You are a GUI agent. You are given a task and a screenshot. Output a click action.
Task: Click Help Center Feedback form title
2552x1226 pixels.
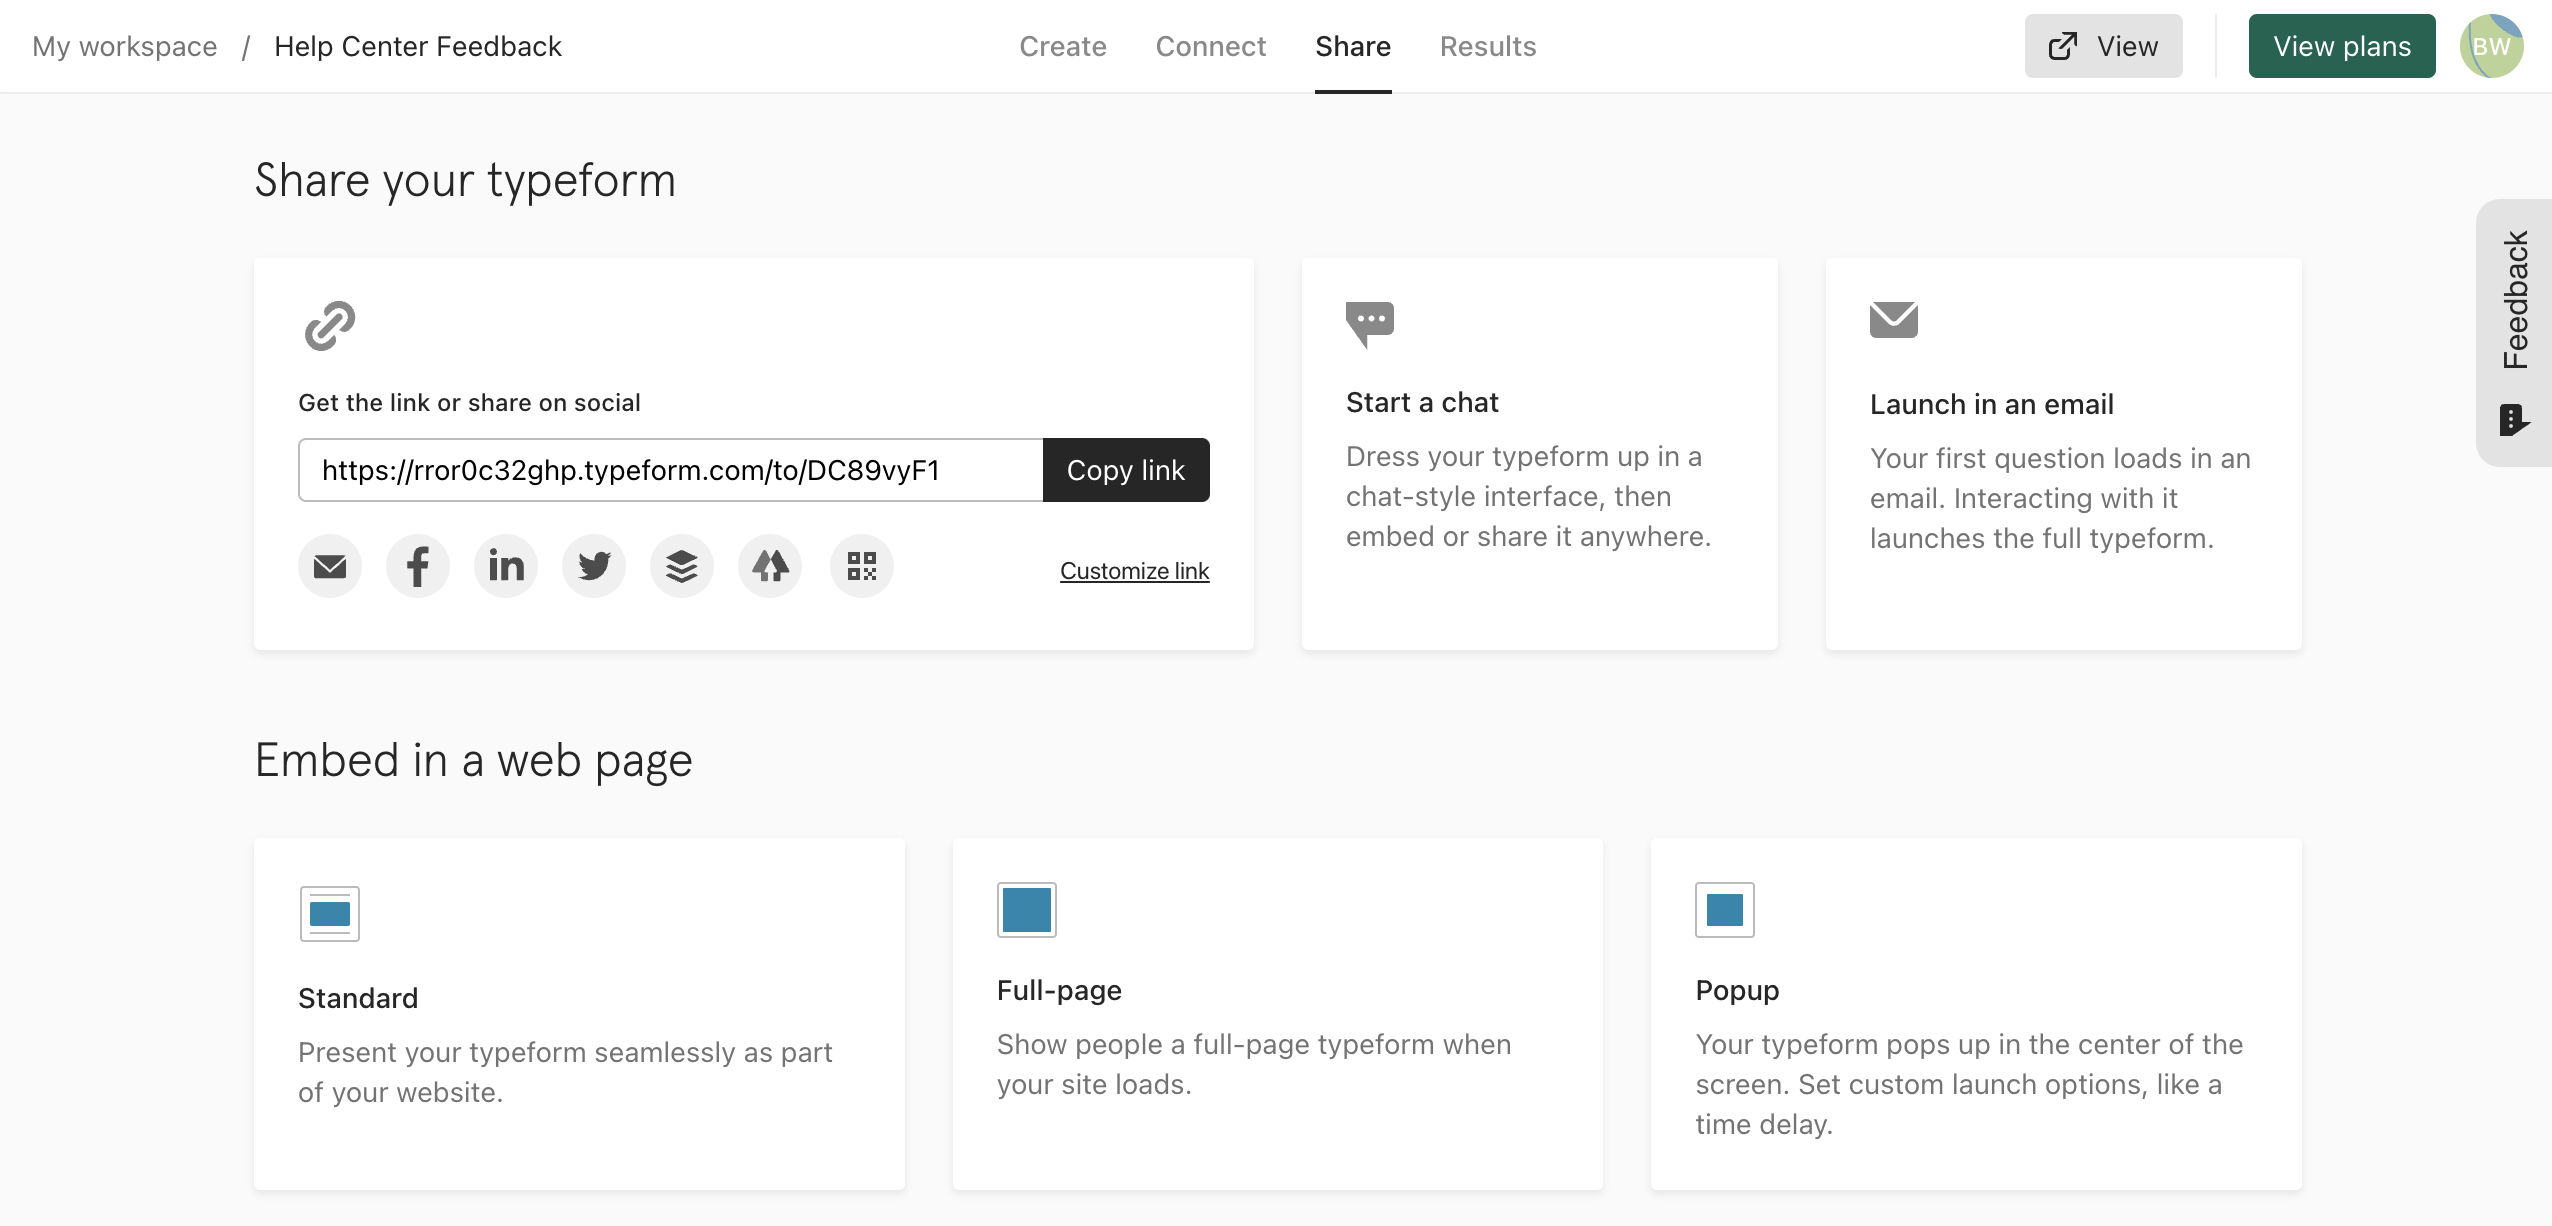pyautogui.click(x=418, y=46)
